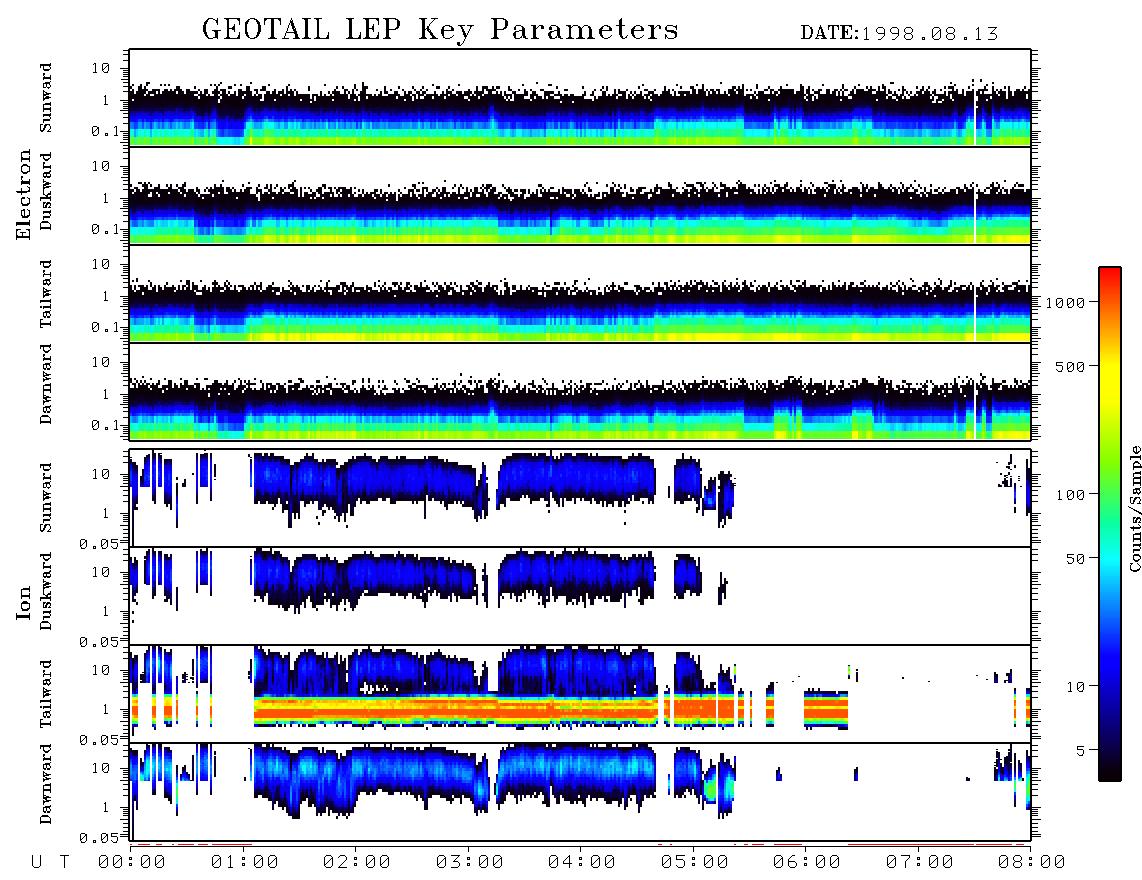Click the 06:00 time tick label
Viewport: 1142px width, 880px height.
pos(807,863)
